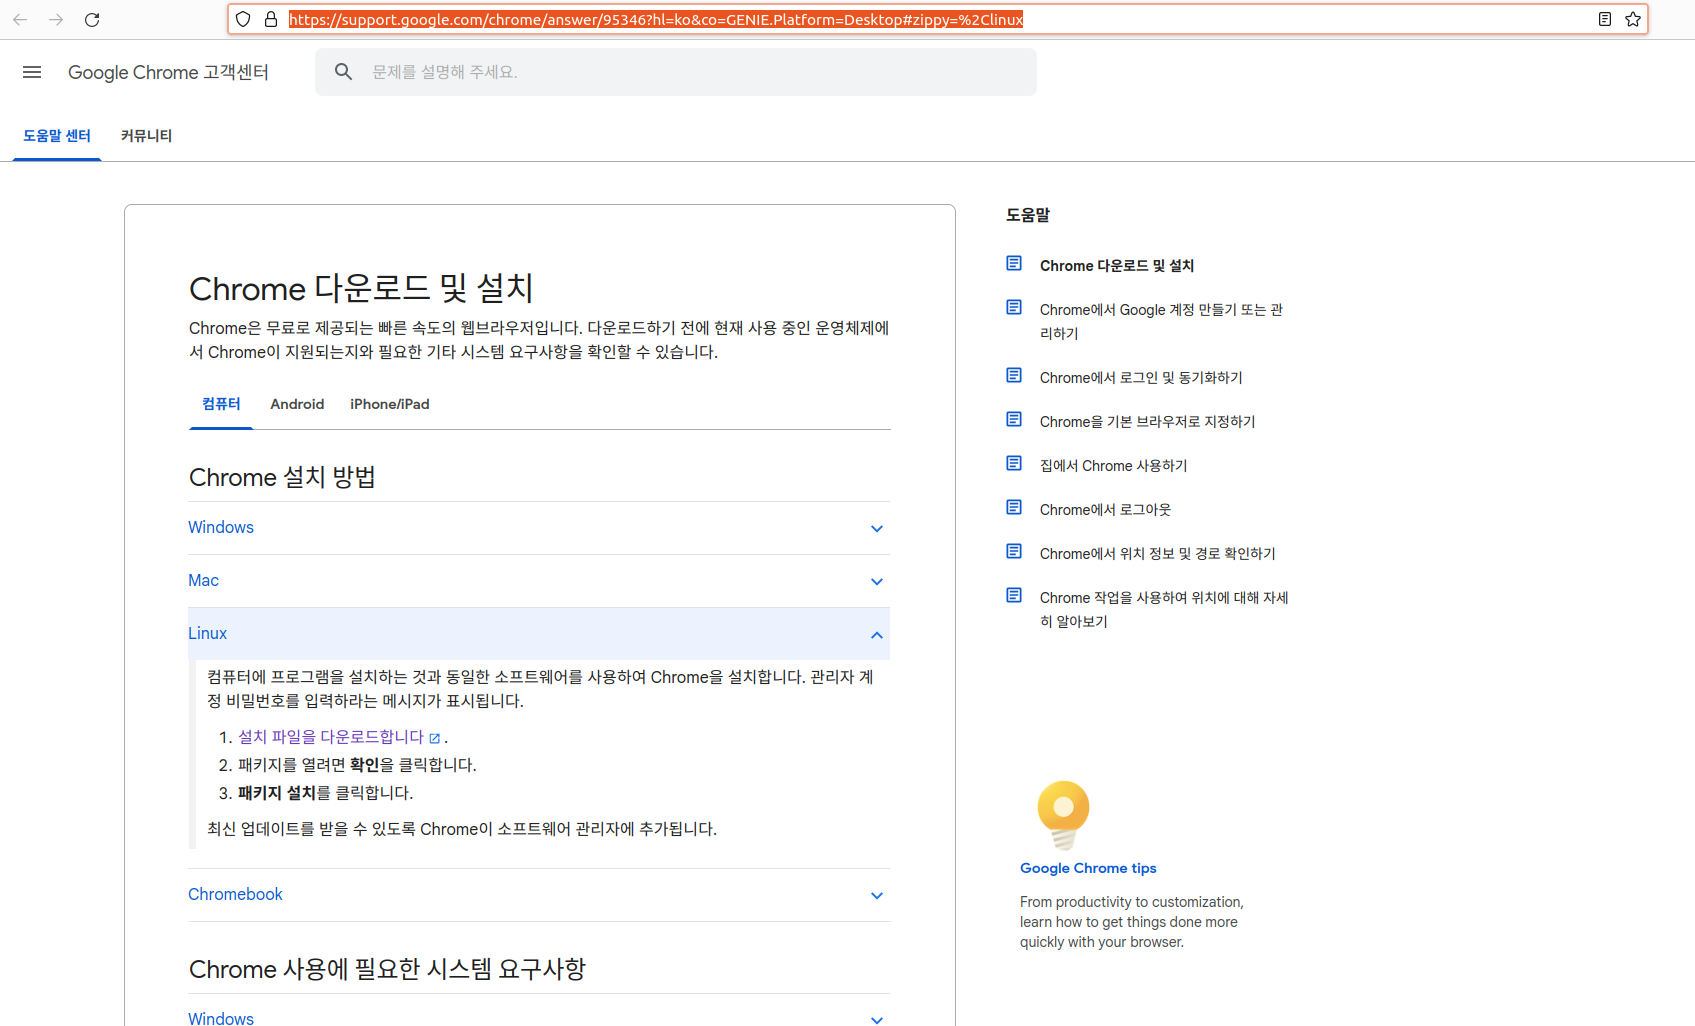
Task: Click article icon beside Chrome 다운로드 및 설치
Action: point(1014,263)
